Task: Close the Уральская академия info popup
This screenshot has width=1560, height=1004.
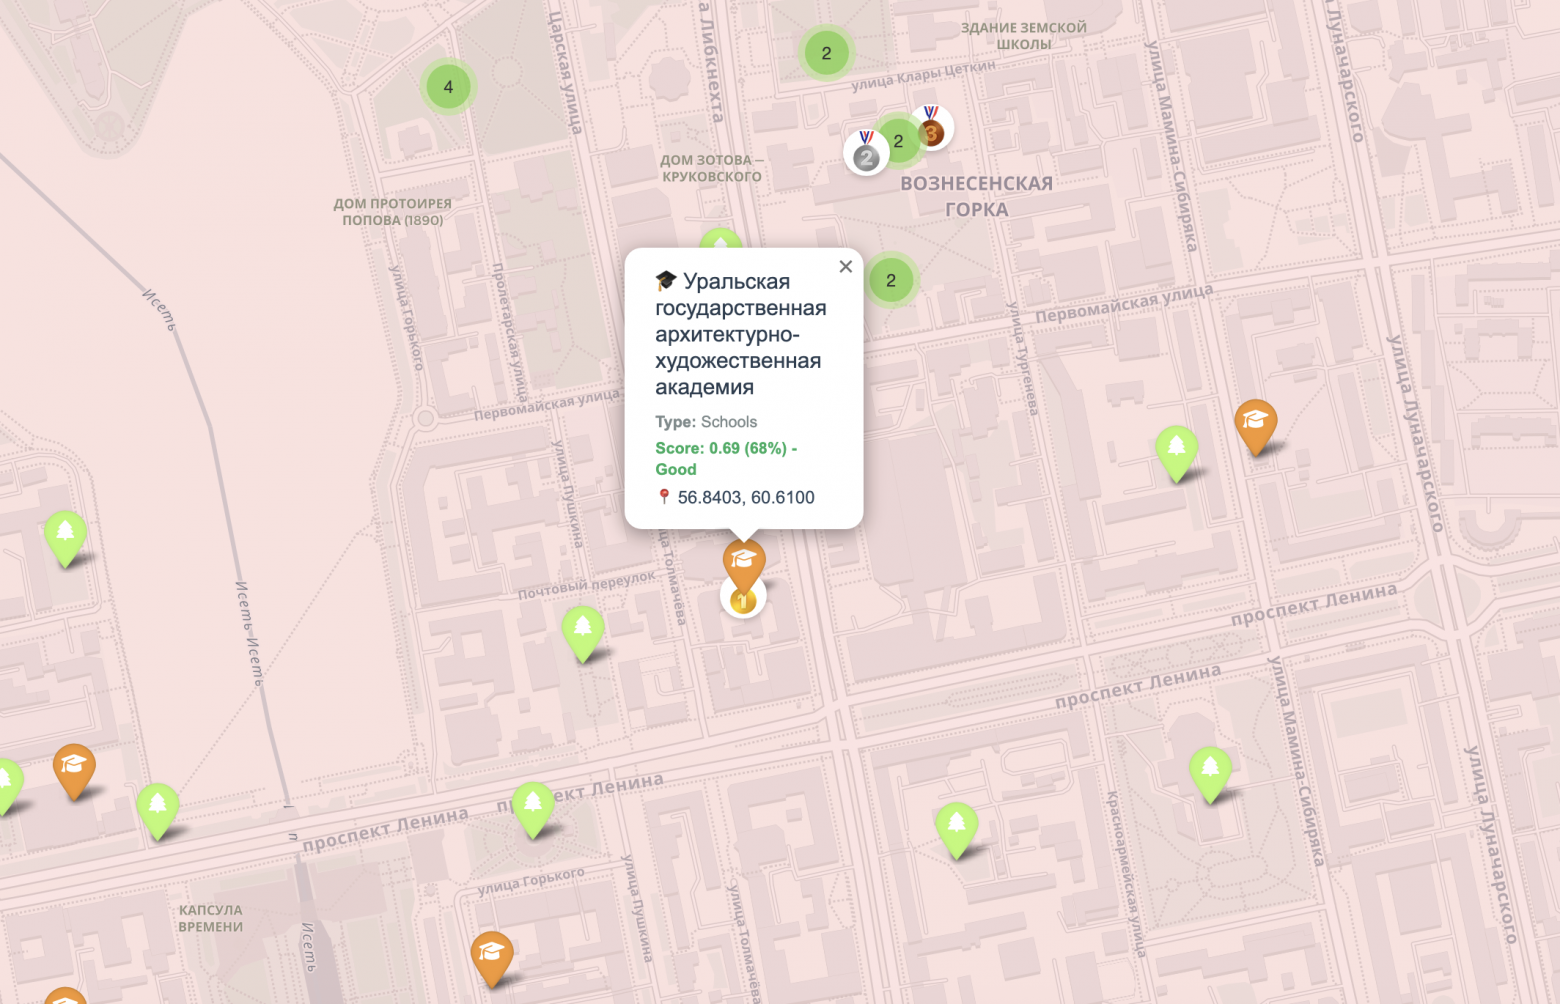Action: pos(845,266)
